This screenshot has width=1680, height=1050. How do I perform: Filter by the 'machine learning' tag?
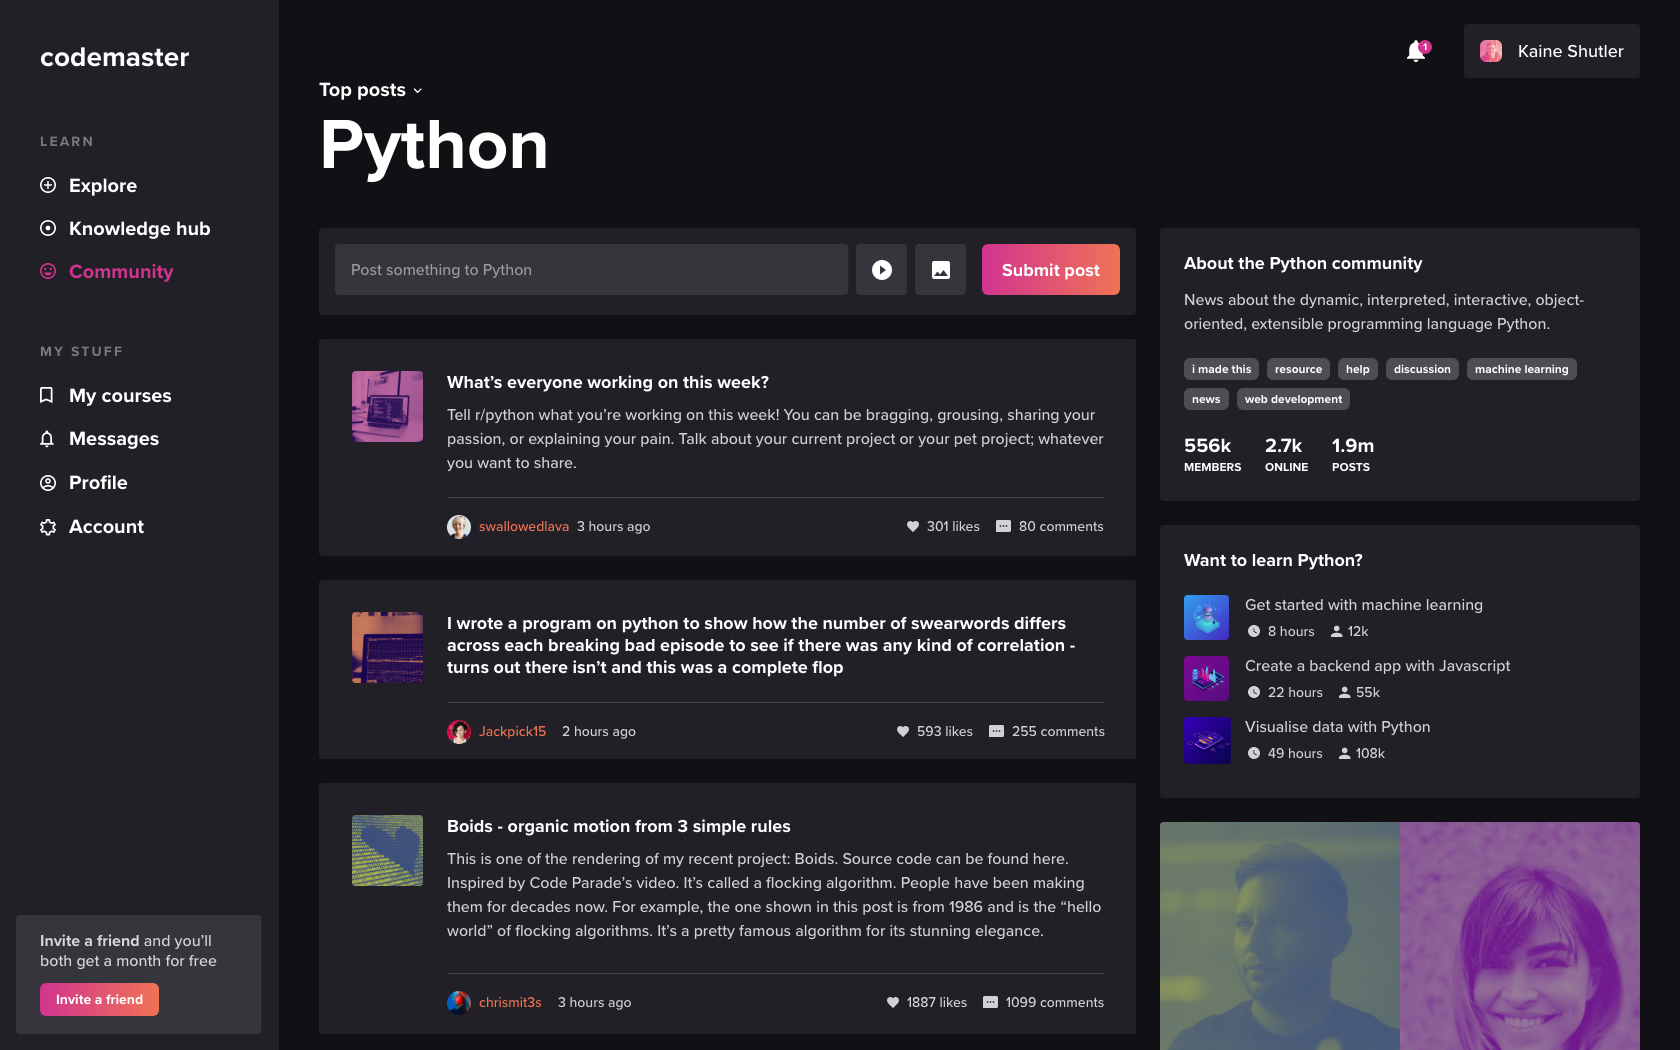(x=1521, y=369)
